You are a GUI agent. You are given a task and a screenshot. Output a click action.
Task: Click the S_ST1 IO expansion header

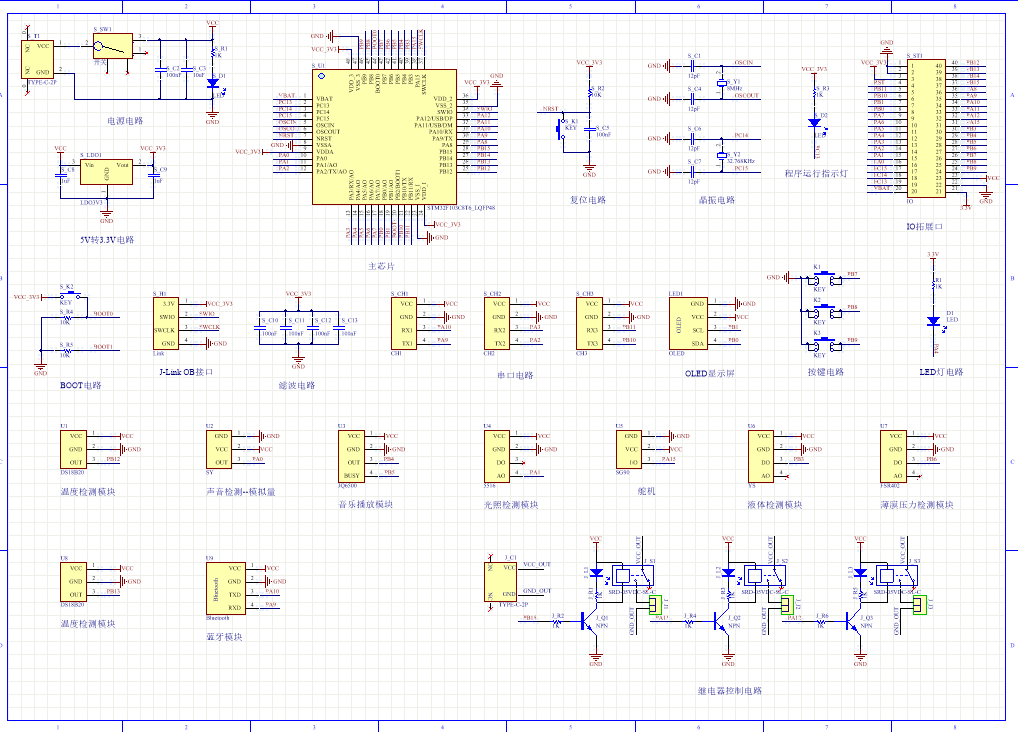pyautogui.click(x=926, y=128)
